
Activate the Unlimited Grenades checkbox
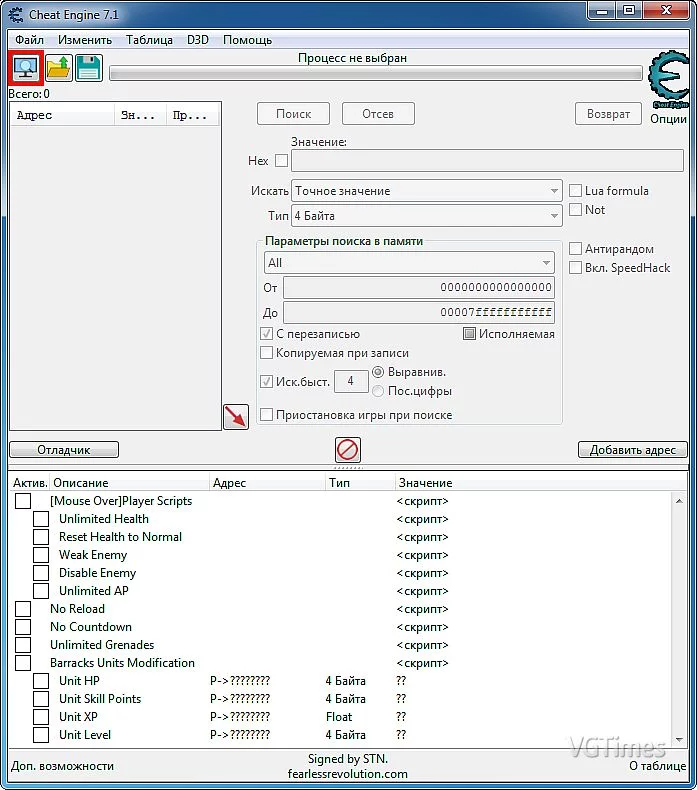(23, 645)
